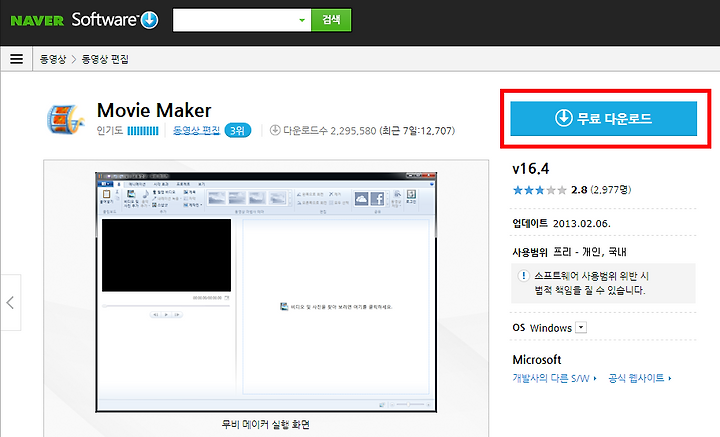Click the play button in screenshot
720x437 pixels.
click(x=166, y=315)
